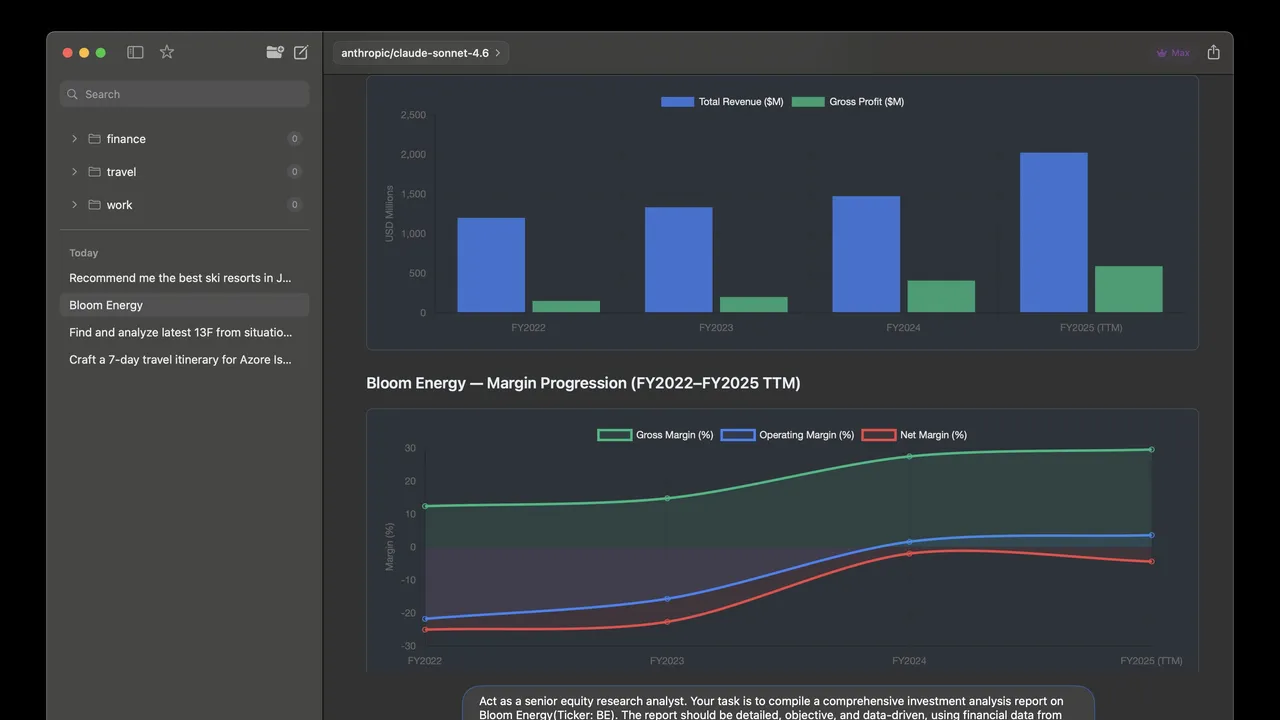The width and height of the screenshot is (1280, 720).
Task: Click the share icon in the top right
Action: tap(1213, 52)
